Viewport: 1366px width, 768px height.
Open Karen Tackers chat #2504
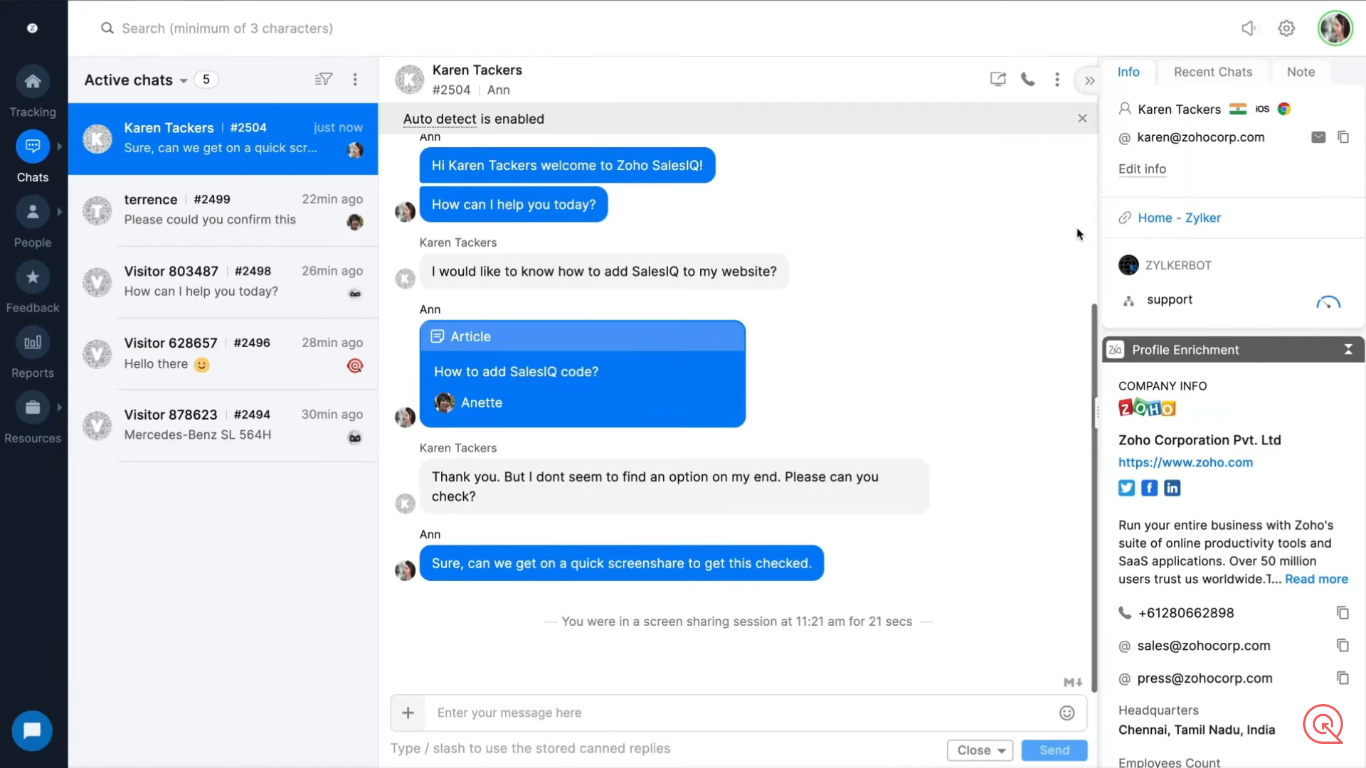click(223, 139)
